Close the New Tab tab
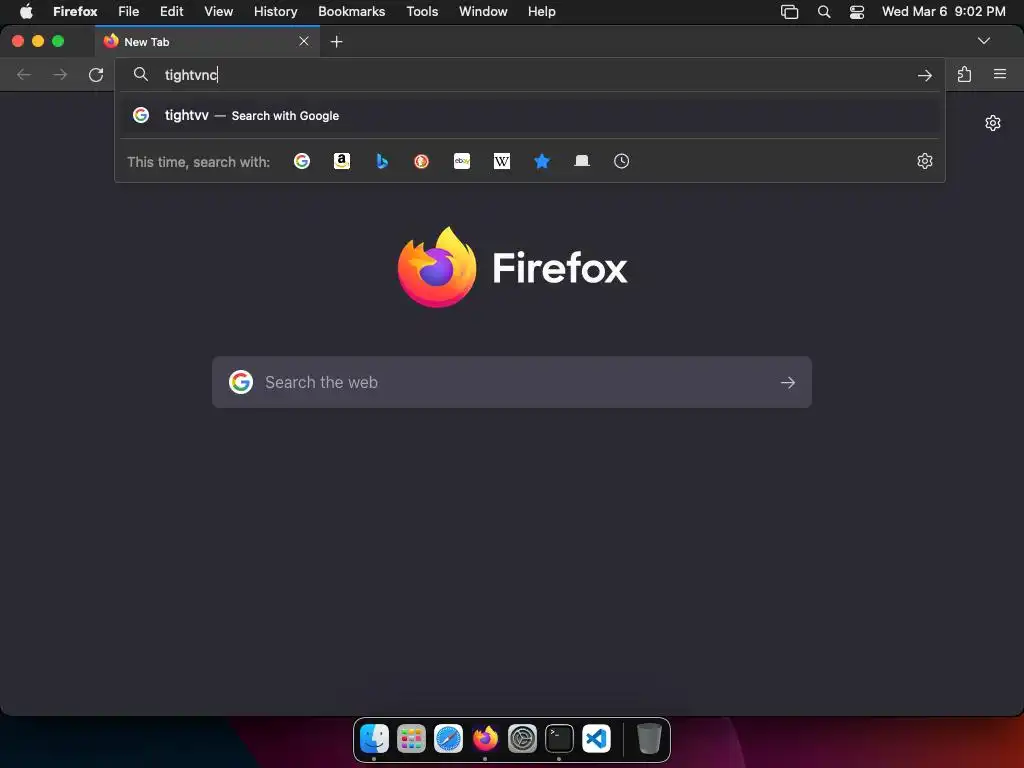 (304, 41)
